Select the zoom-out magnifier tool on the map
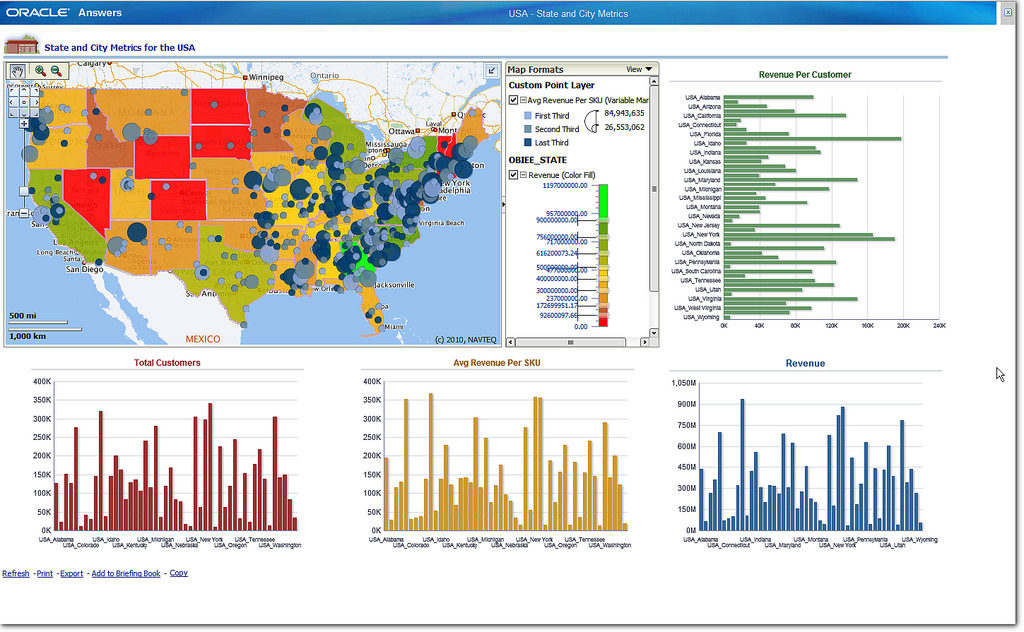Image resolution: width=1024 pixels, height=632 pixels. point(55,71)
